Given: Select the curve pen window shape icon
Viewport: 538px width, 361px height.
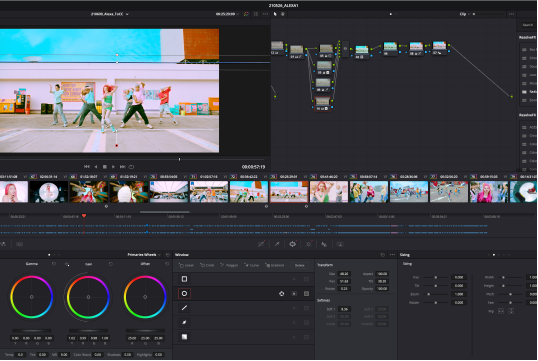Looking at the screenshot, I should (184, 323).
